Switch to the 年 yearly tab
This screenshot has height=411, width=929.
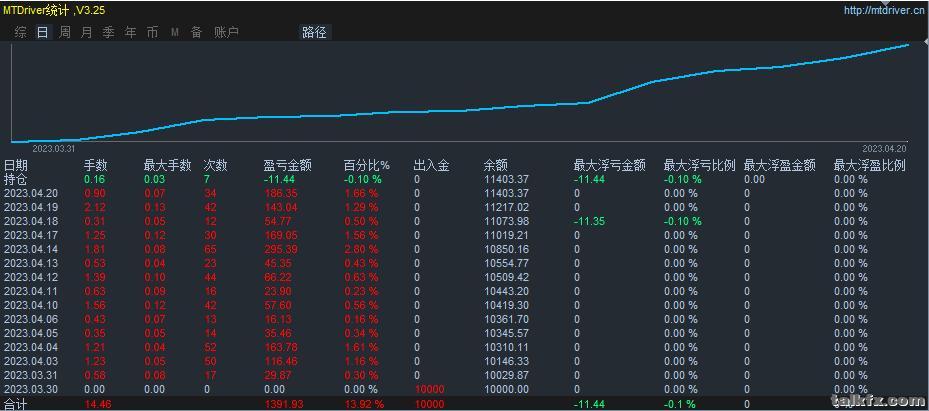click(x=130, y=33)
